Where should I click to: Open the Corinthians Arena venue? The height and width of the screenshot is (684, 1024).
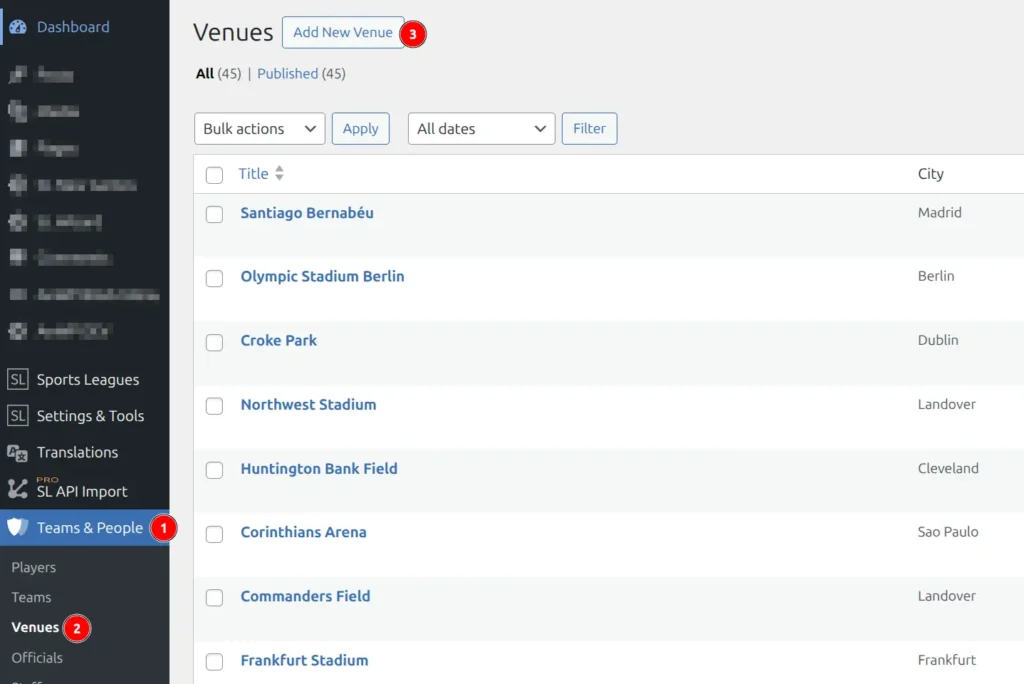coord(303,532)
